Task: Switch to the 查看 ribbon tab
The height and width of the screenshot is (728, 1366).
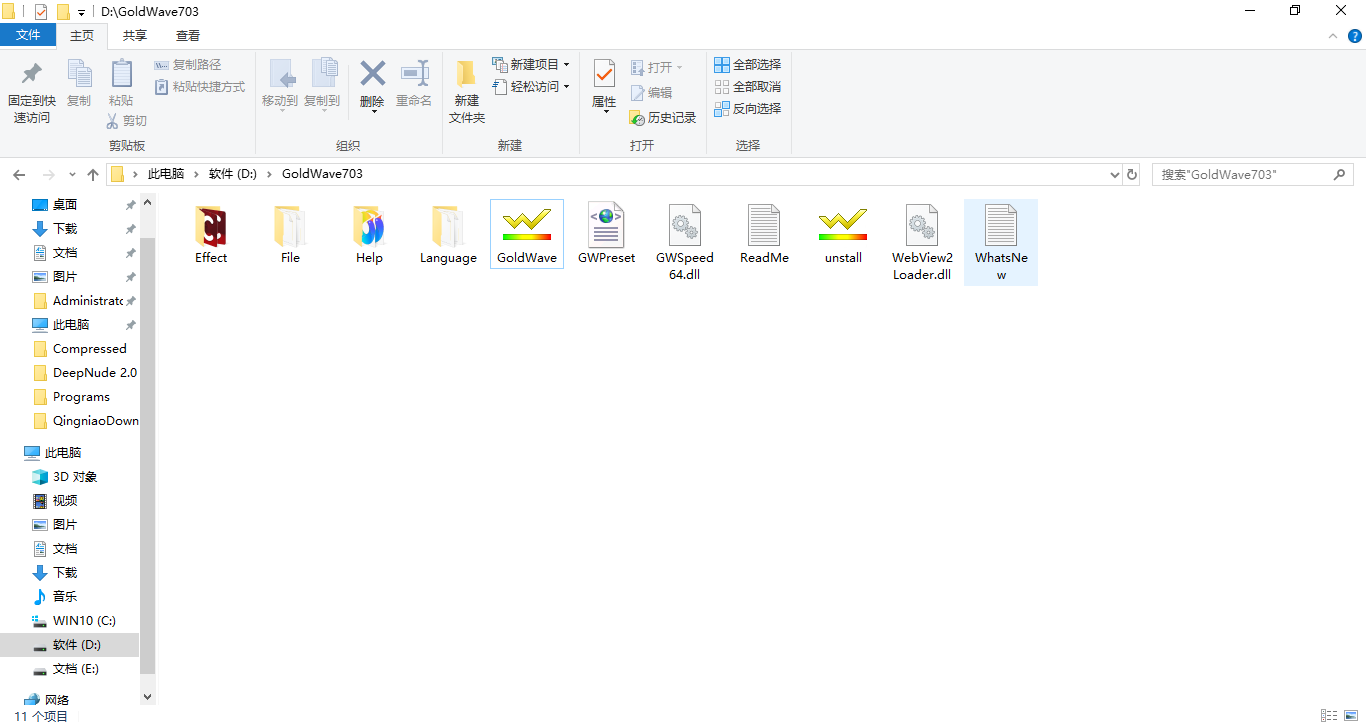Action: [x=186, y=34]
